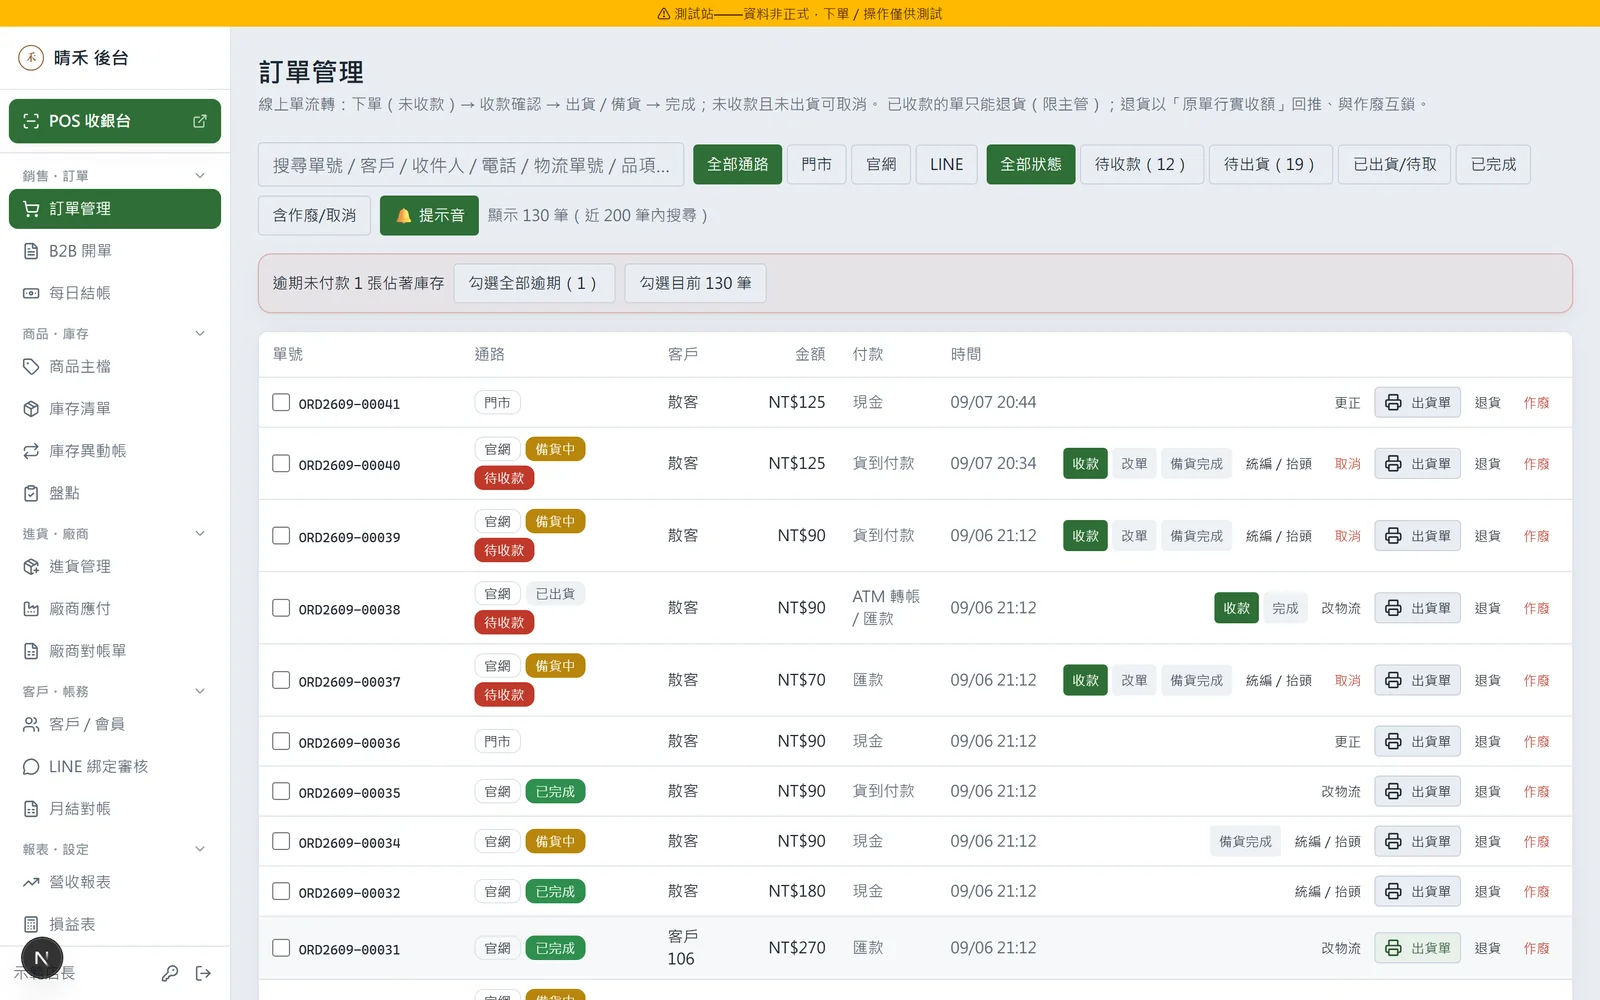This screenshot has width=1600, height=1000.
Task: Check the box for order ORD2609-00032
Action: tap(281, 891)
